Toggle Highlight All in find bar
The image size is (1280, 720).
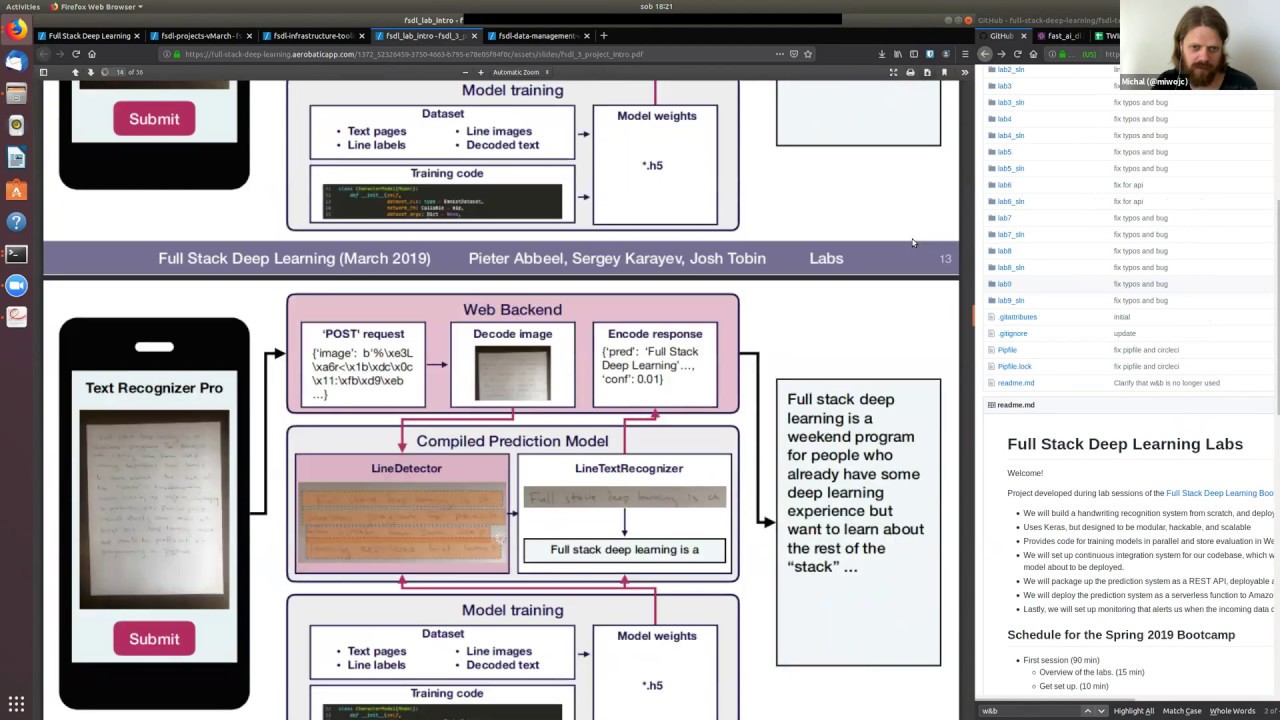coord(1133,711)
